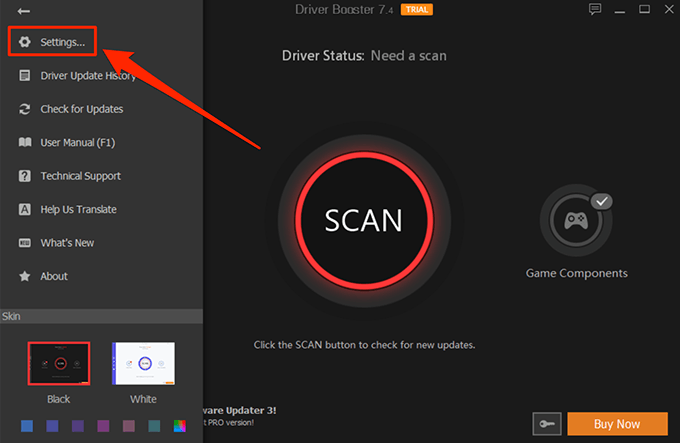Select the Black skin thumbnail
Screen dimensions: 680x443
point(59,363)
